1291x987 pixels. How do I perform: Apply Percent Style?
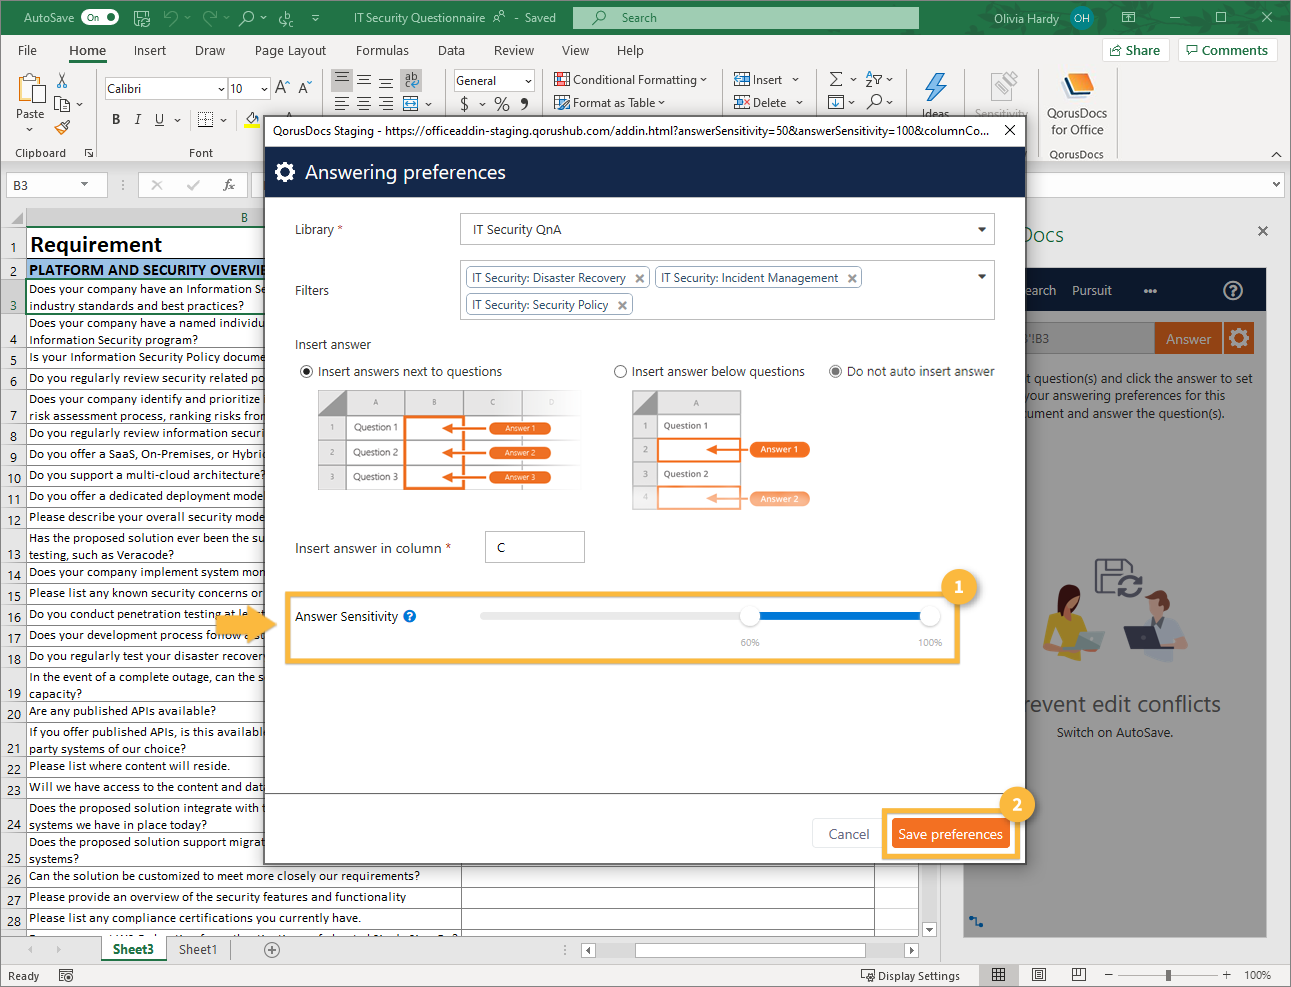coord(502,104)
